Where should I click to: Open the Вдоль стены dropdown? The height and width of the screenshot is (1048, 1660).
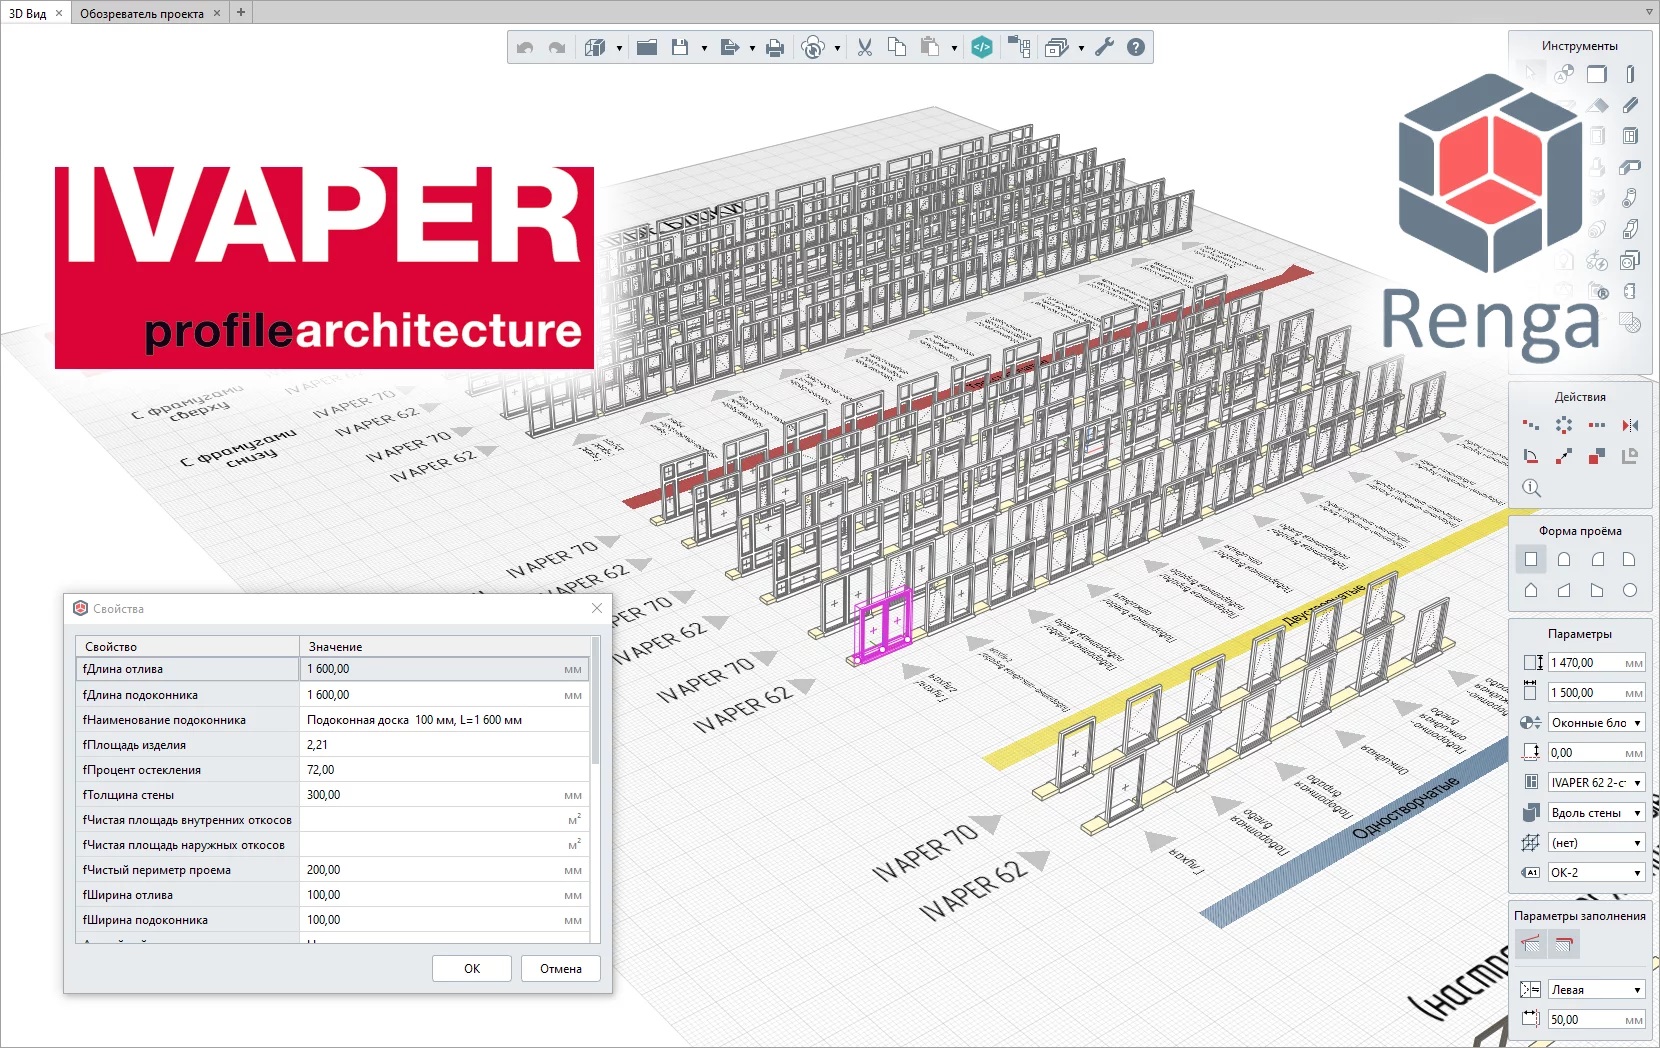(1596, 812)
